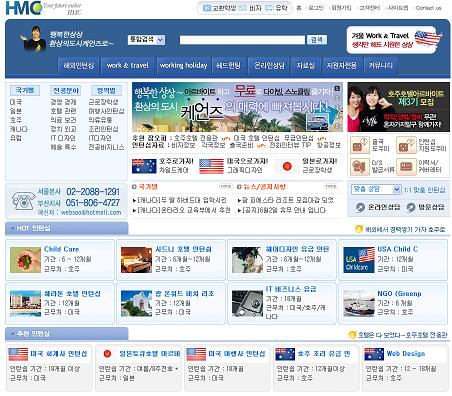Select the 국가별 tab in the left panel
The height and width of the screenshot is (396, 452).
coord(25,90)
